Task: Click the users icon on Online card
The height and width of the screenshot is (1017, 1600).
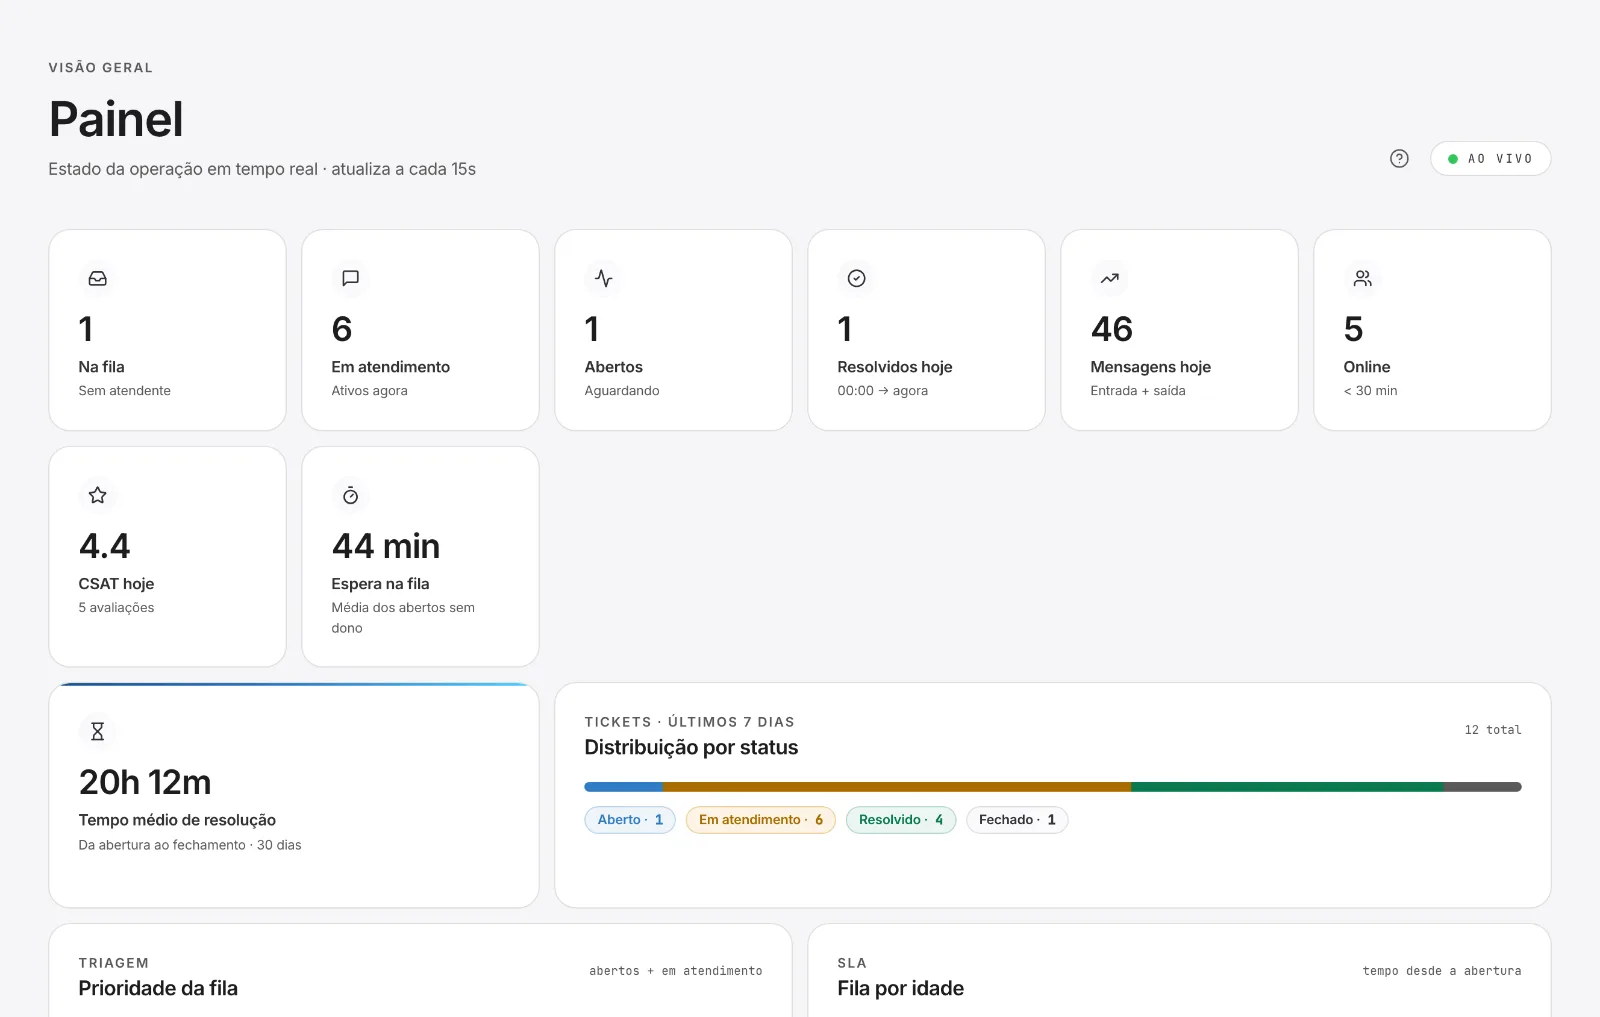Action: 1362,278
